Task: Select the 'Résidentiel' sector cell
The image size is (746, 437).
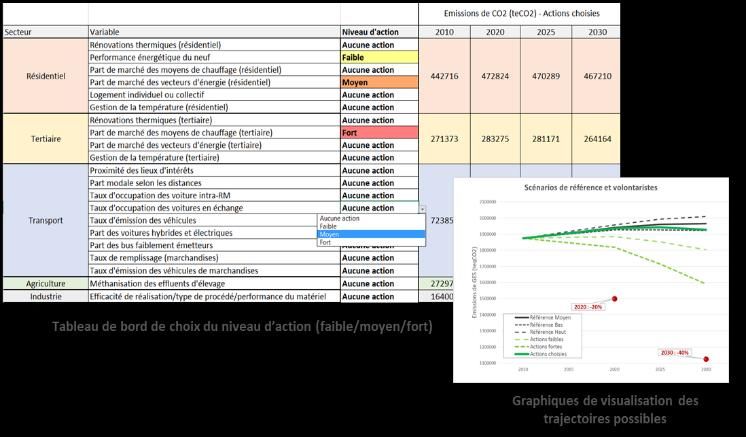Action: coord(44,75)
